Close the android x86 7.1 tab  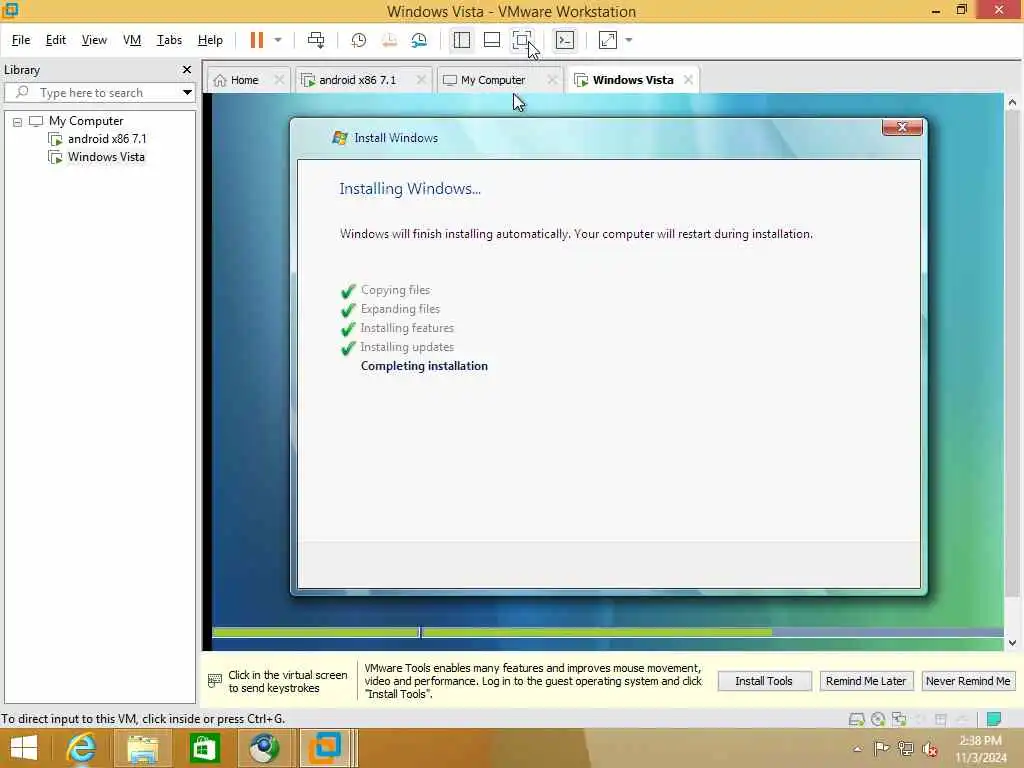[x=421, y=80]
